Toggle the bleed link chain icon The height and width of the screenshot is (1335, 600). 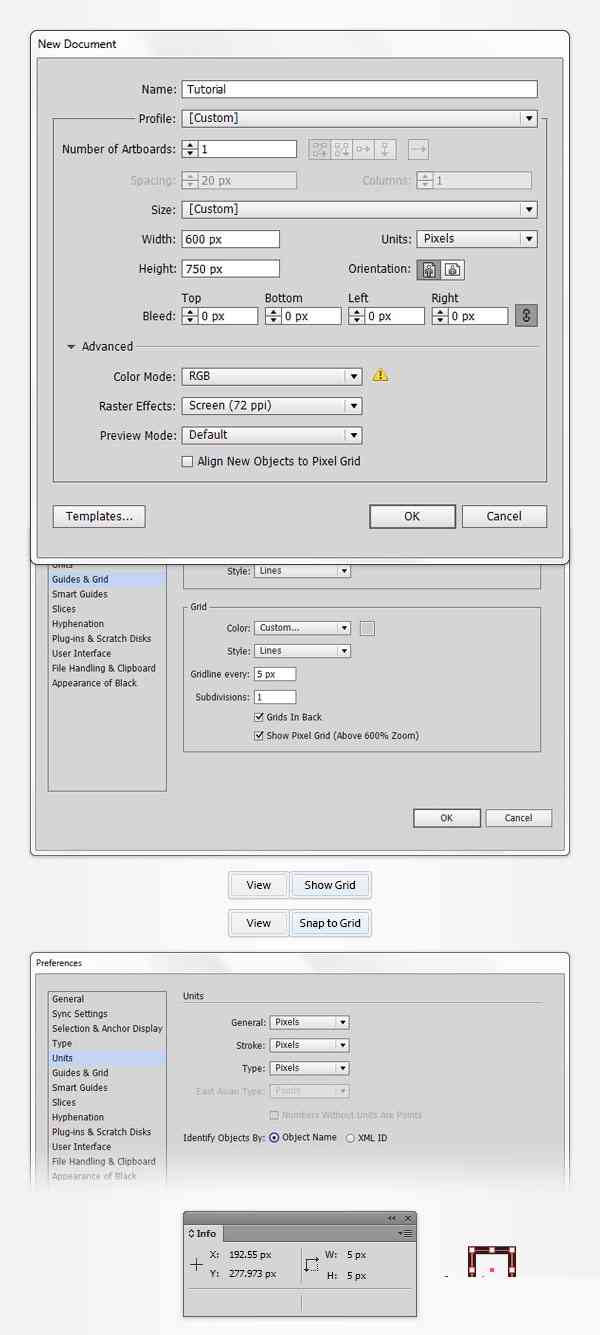(527, 315)
